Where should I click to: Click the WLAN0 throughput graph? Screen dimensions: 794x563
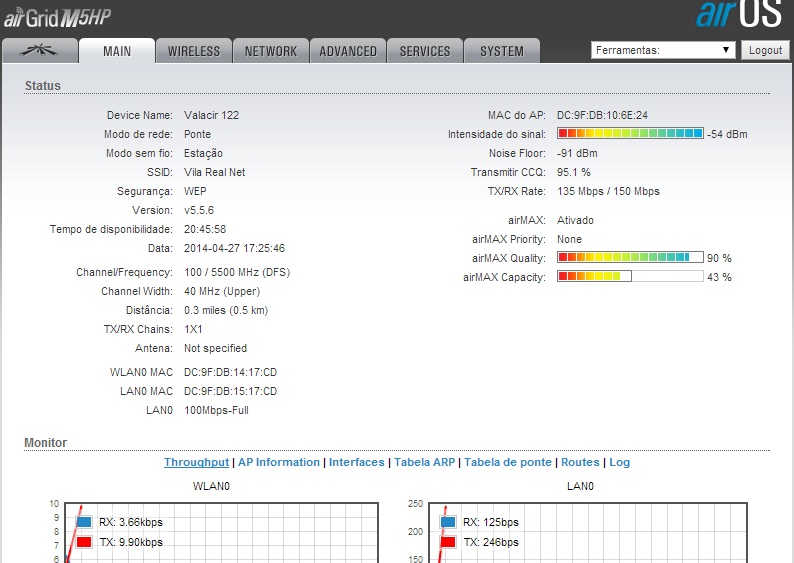coord(221,532)
